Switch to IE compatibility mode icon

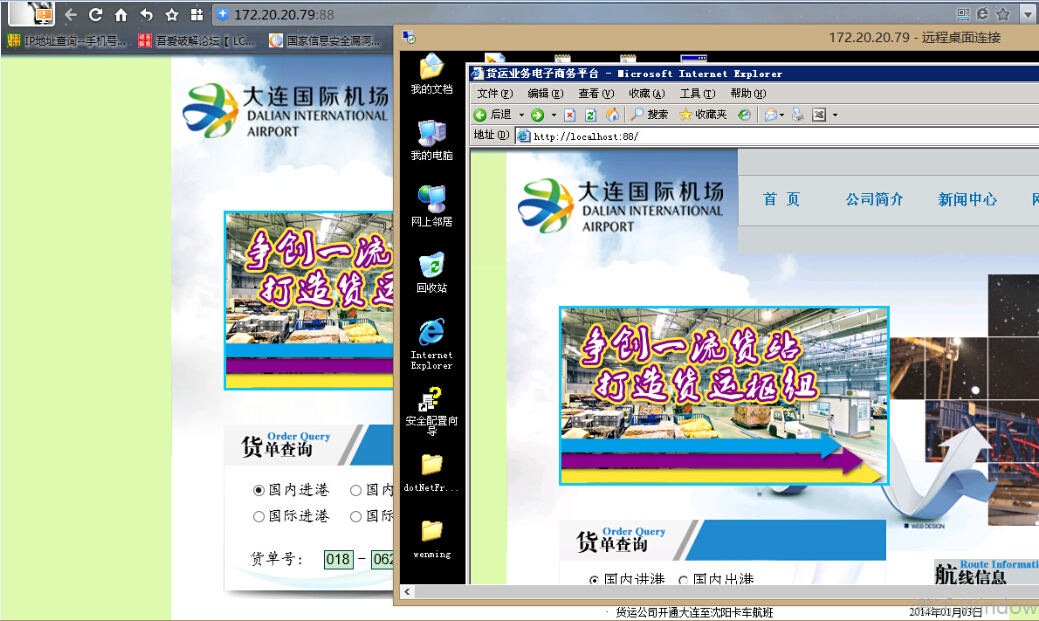[x=983, y=14]
